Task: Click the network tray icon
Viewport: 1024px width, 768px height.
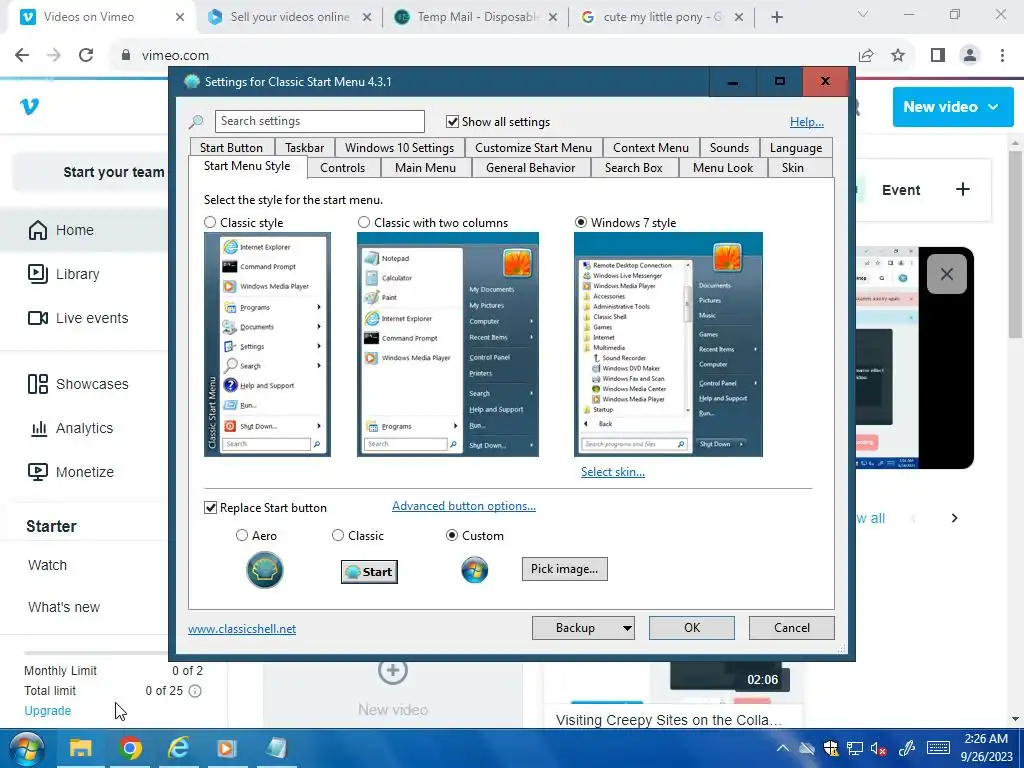Action: [855, 748]
